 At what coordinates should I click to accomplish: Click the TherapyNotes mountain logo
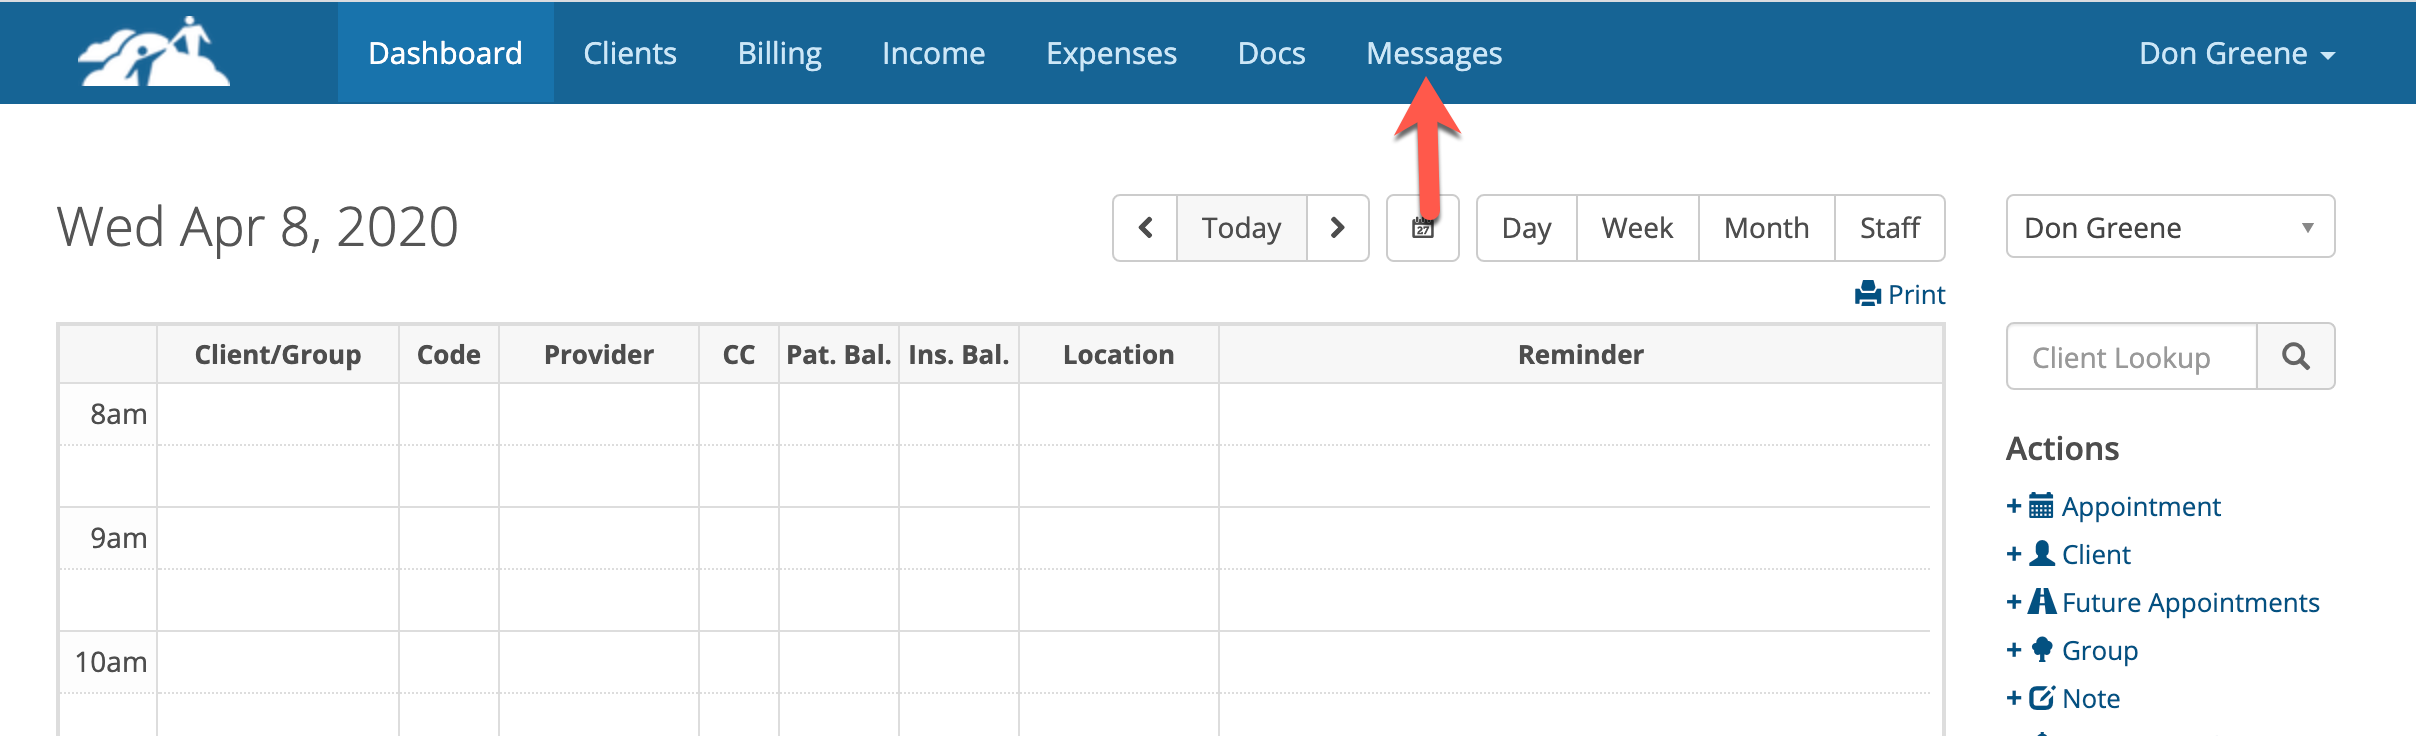tap(154, 52)
